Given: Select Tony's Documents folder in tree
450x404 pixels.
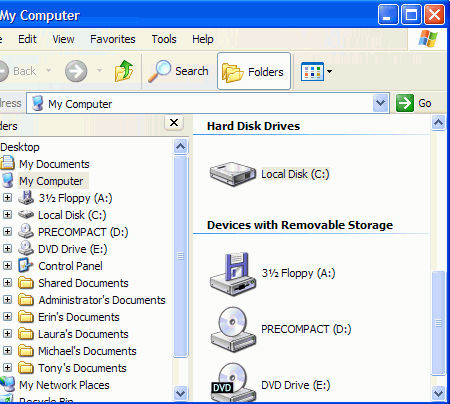Looking at the screenshot, I should pos(82,368).
